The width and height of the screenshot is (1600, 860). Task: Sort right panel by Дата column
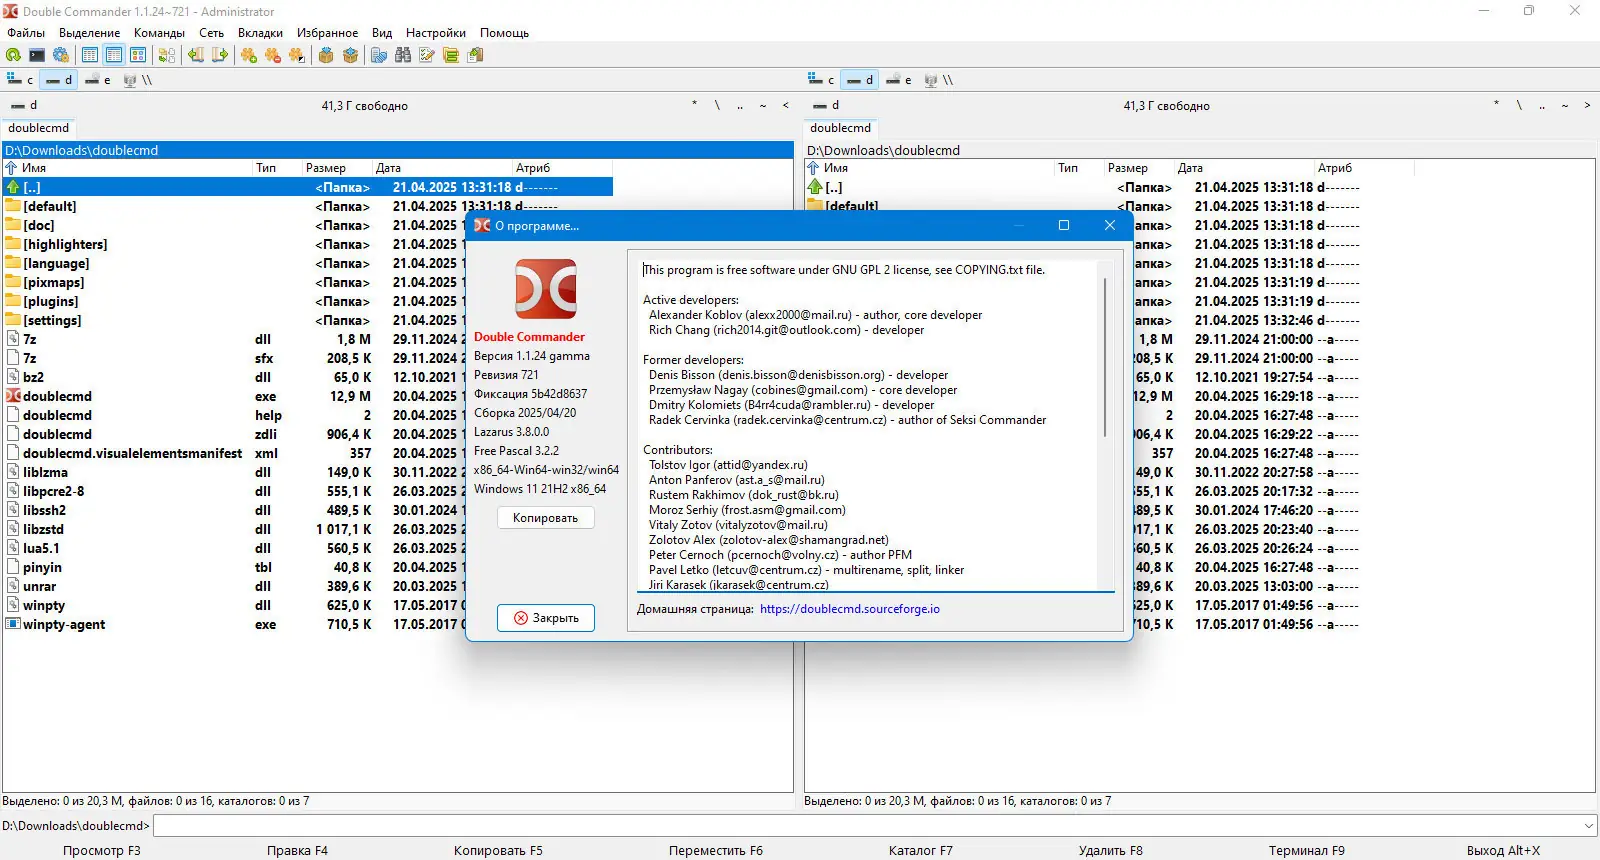coord(1245,168)
